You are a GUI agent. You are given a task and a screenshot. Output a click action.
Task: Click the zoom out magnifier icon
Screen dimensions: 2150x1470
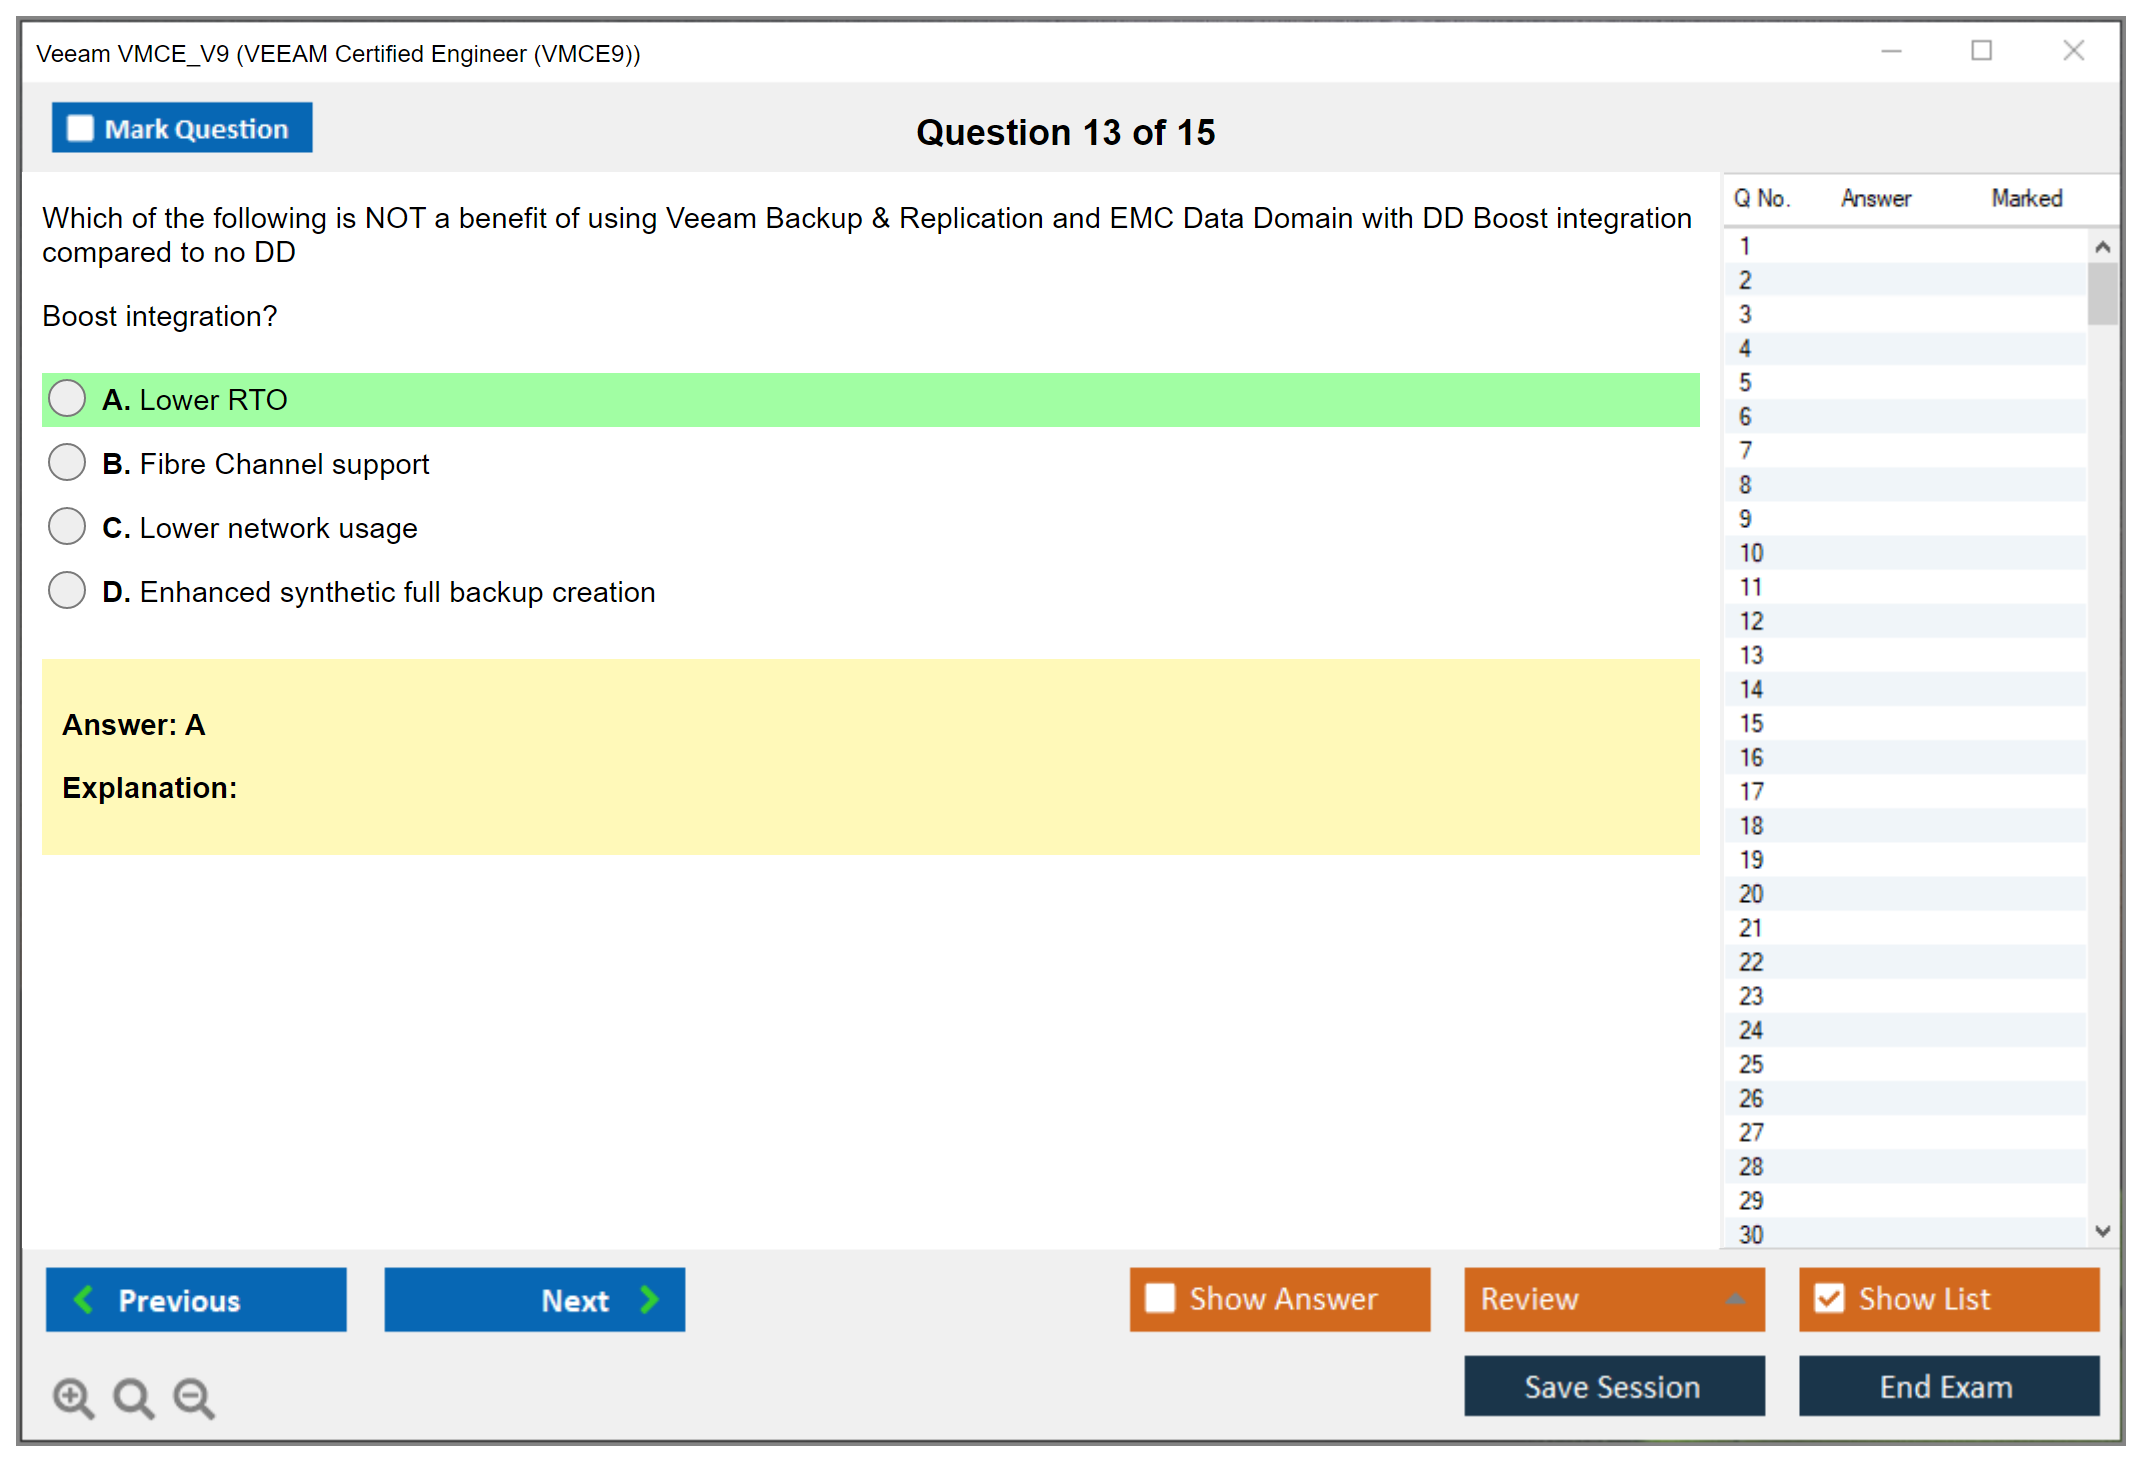pos(193,1397)
